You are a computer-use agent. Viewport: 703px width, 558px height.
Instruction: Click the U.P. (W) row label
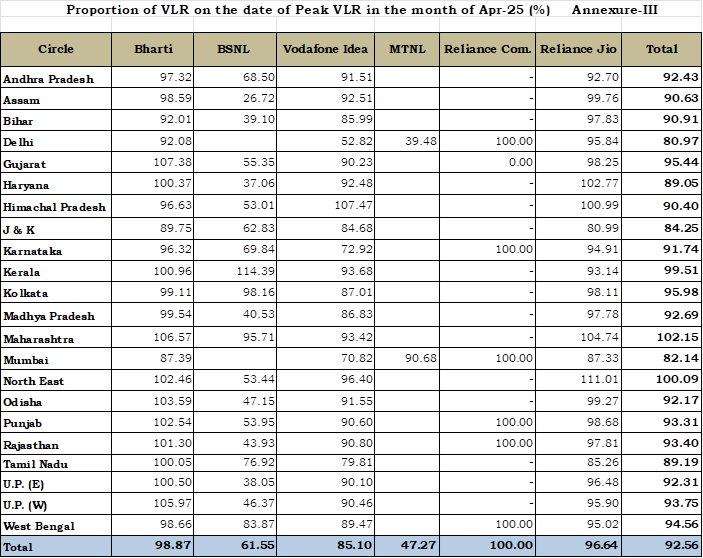click(25, 506)
